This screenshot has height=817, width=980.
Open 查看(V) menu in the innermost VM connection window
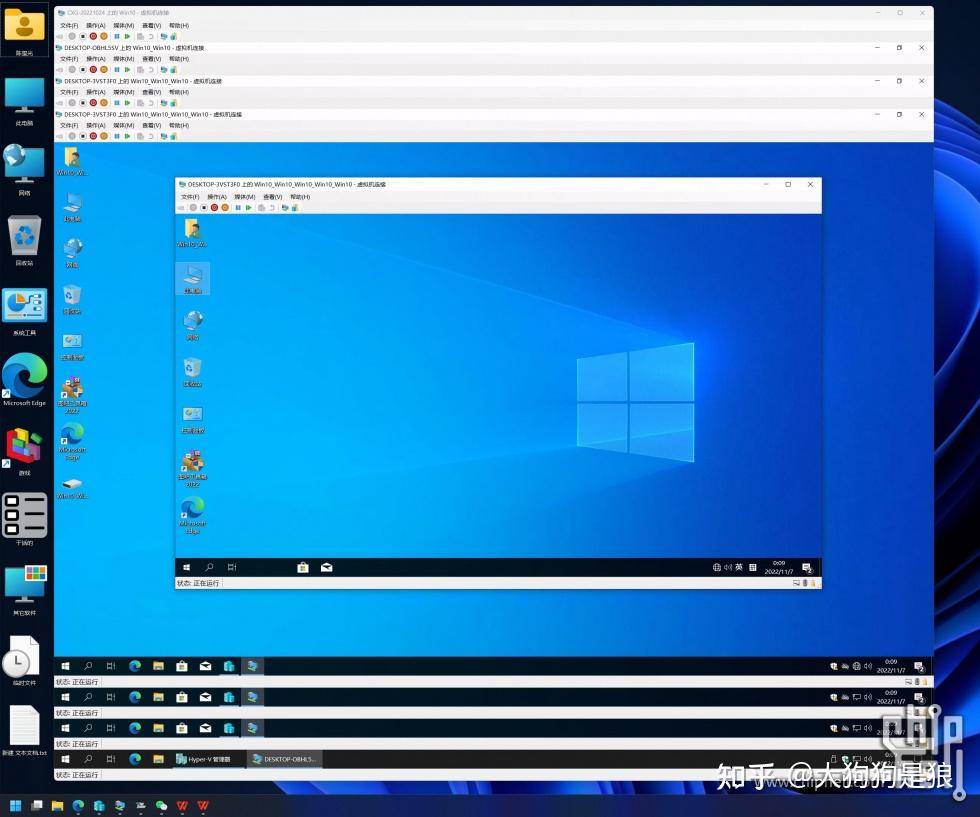(272, 197)
